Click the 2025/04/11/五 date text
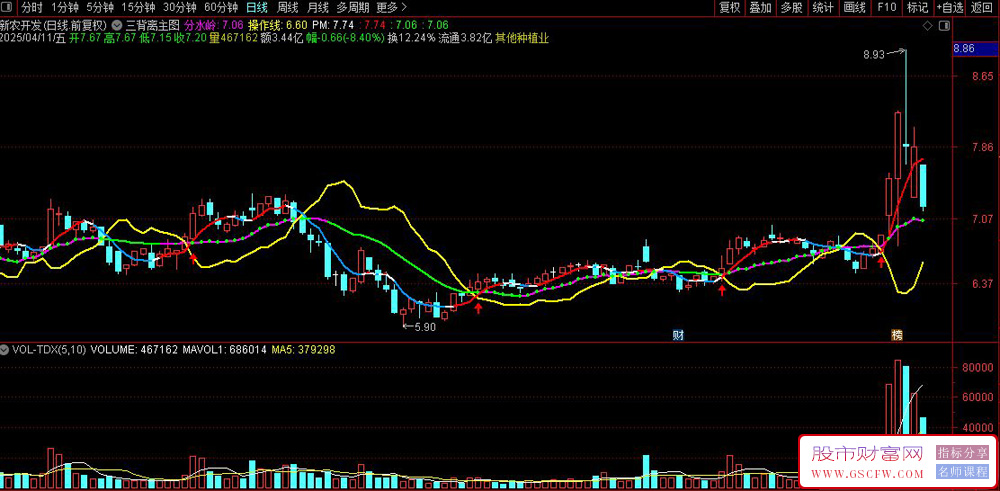 tap(33, 38)
